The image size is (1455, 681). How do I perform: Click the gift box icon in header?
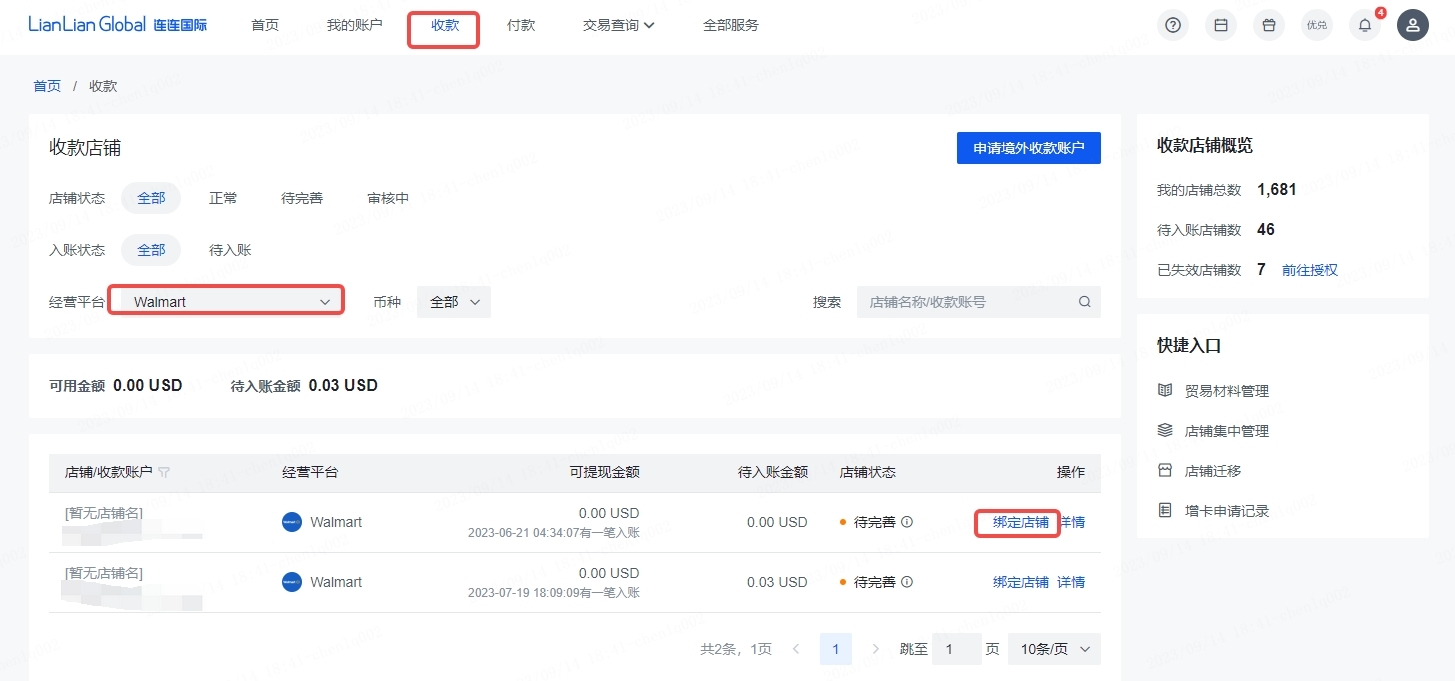pyautogui.click(x=1269, y=25)
